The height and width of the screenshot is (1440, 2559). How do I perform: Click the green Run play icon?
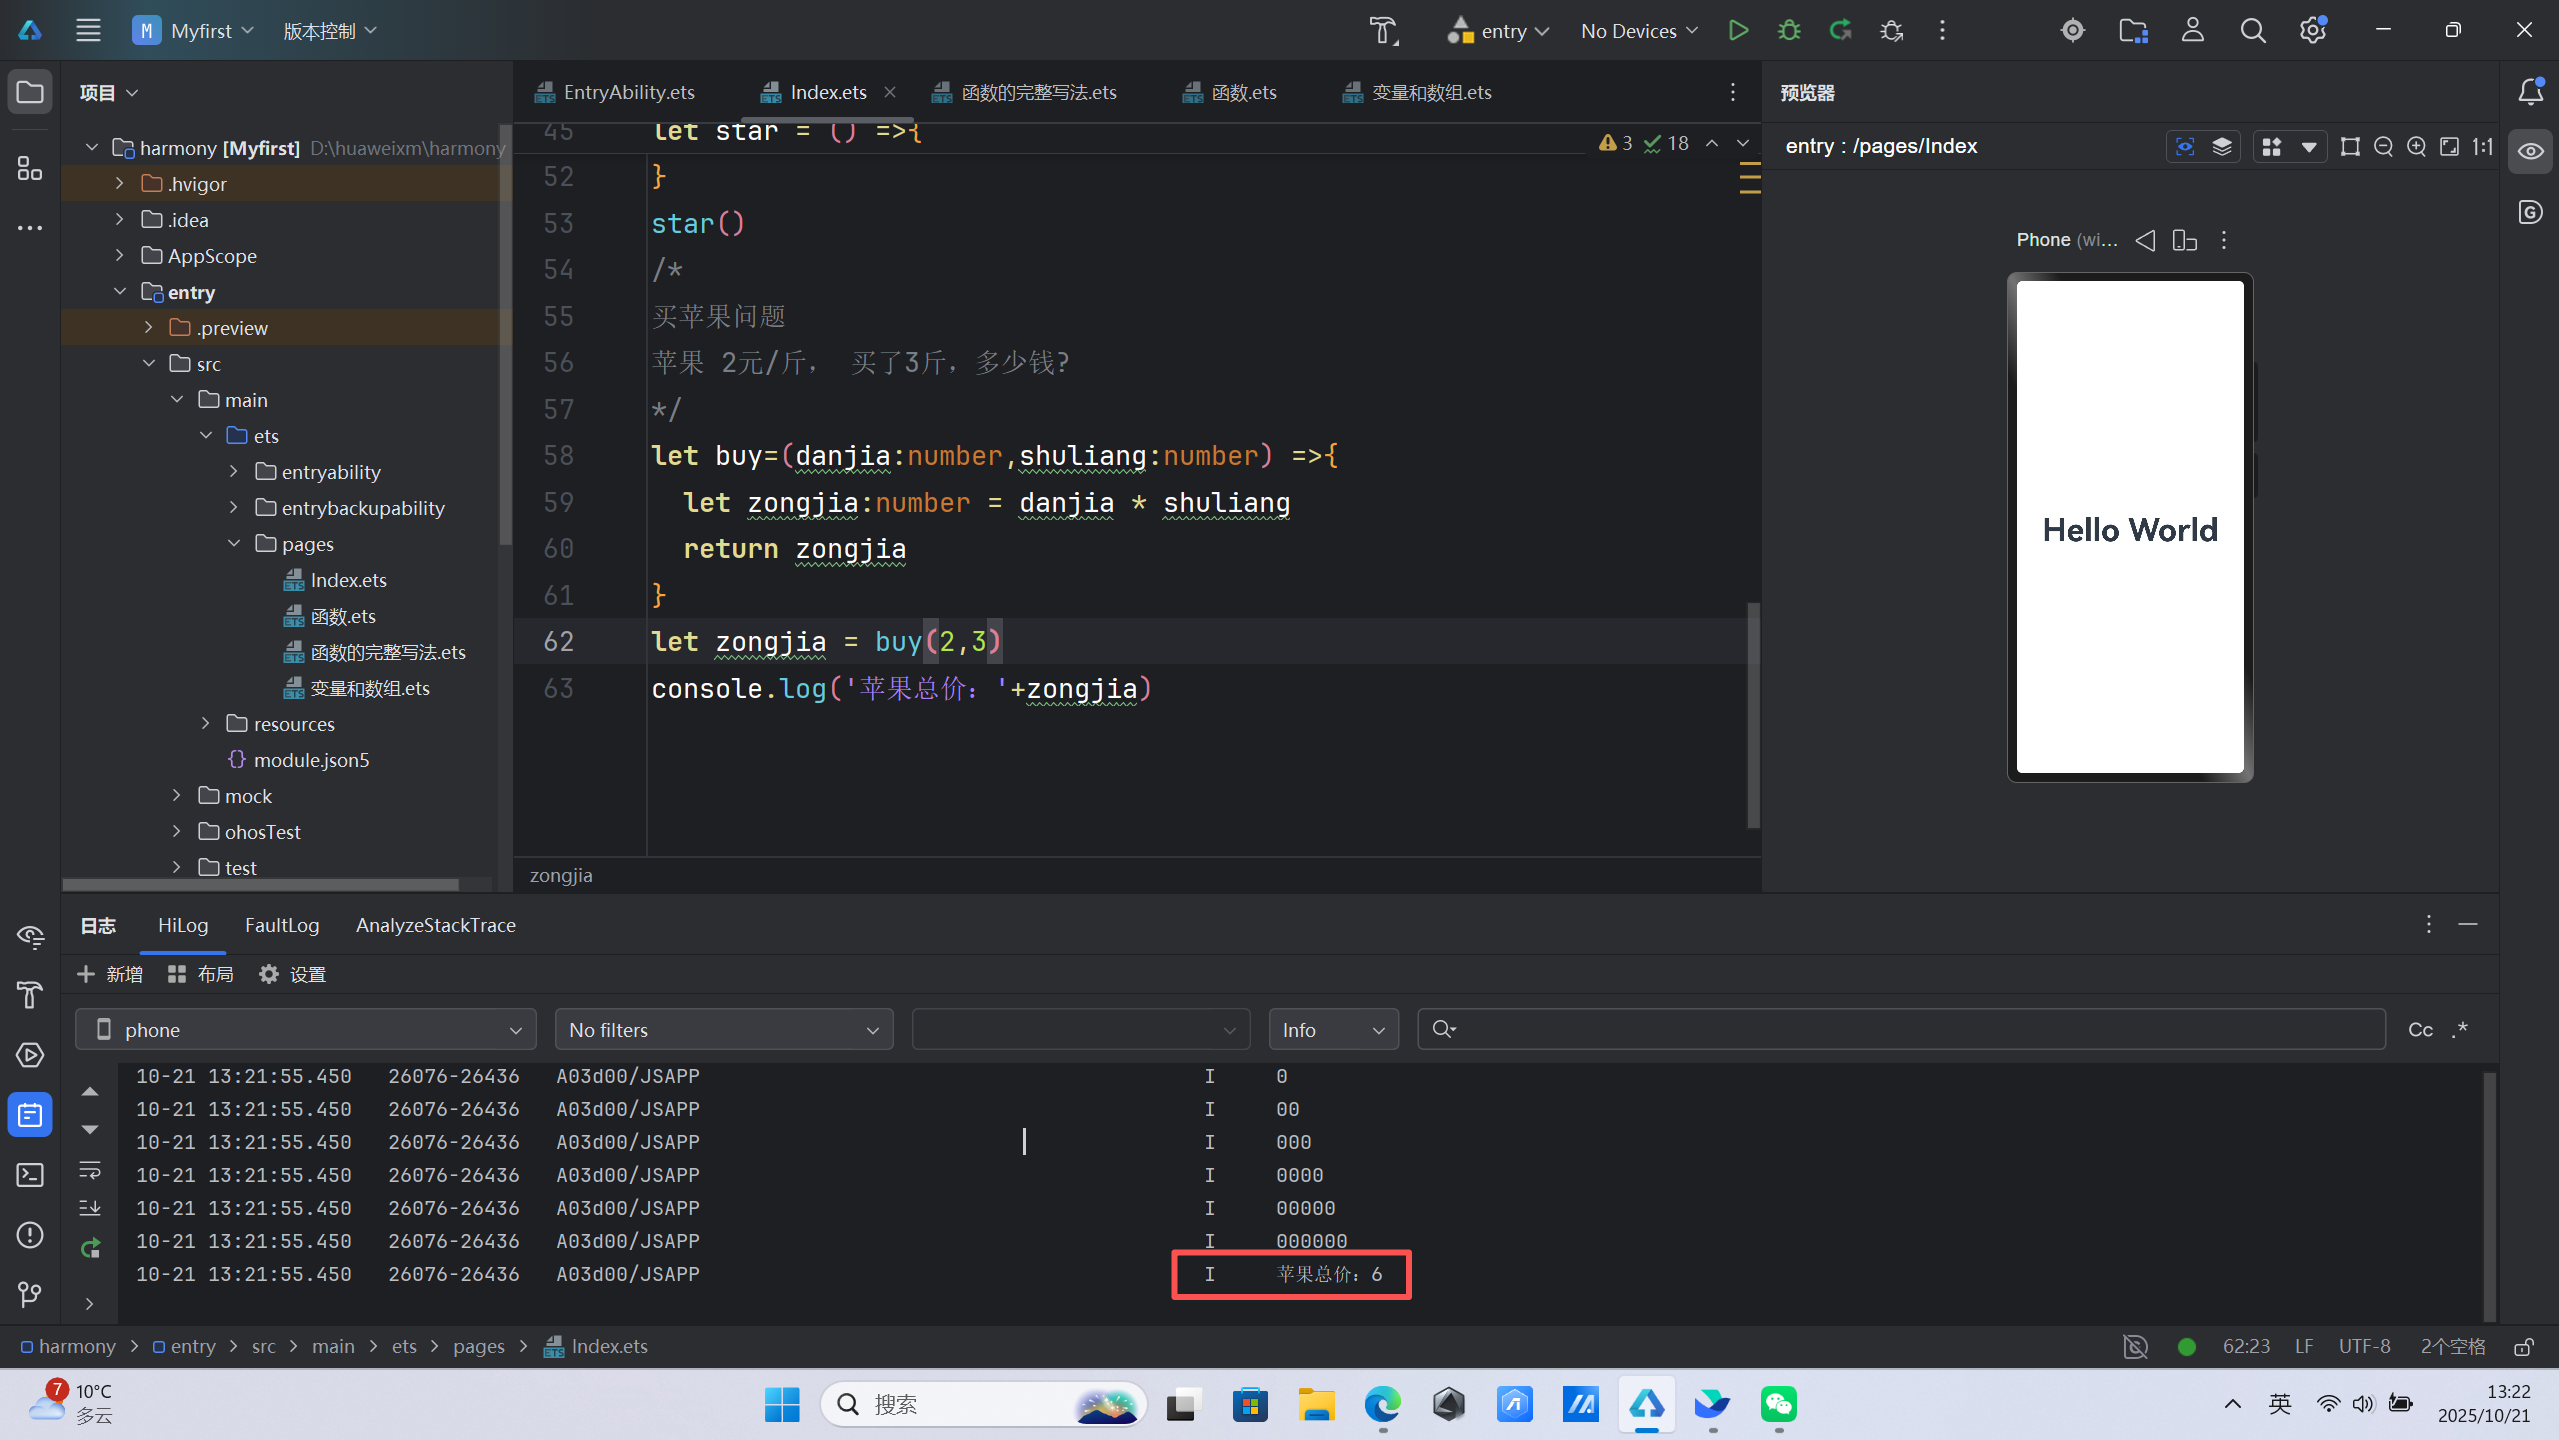(x=1738, y=30)
